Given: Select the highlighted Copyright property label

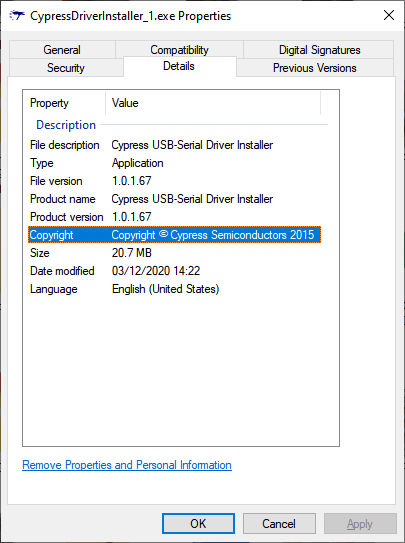Looking at the screenshot, I should 51,235.
